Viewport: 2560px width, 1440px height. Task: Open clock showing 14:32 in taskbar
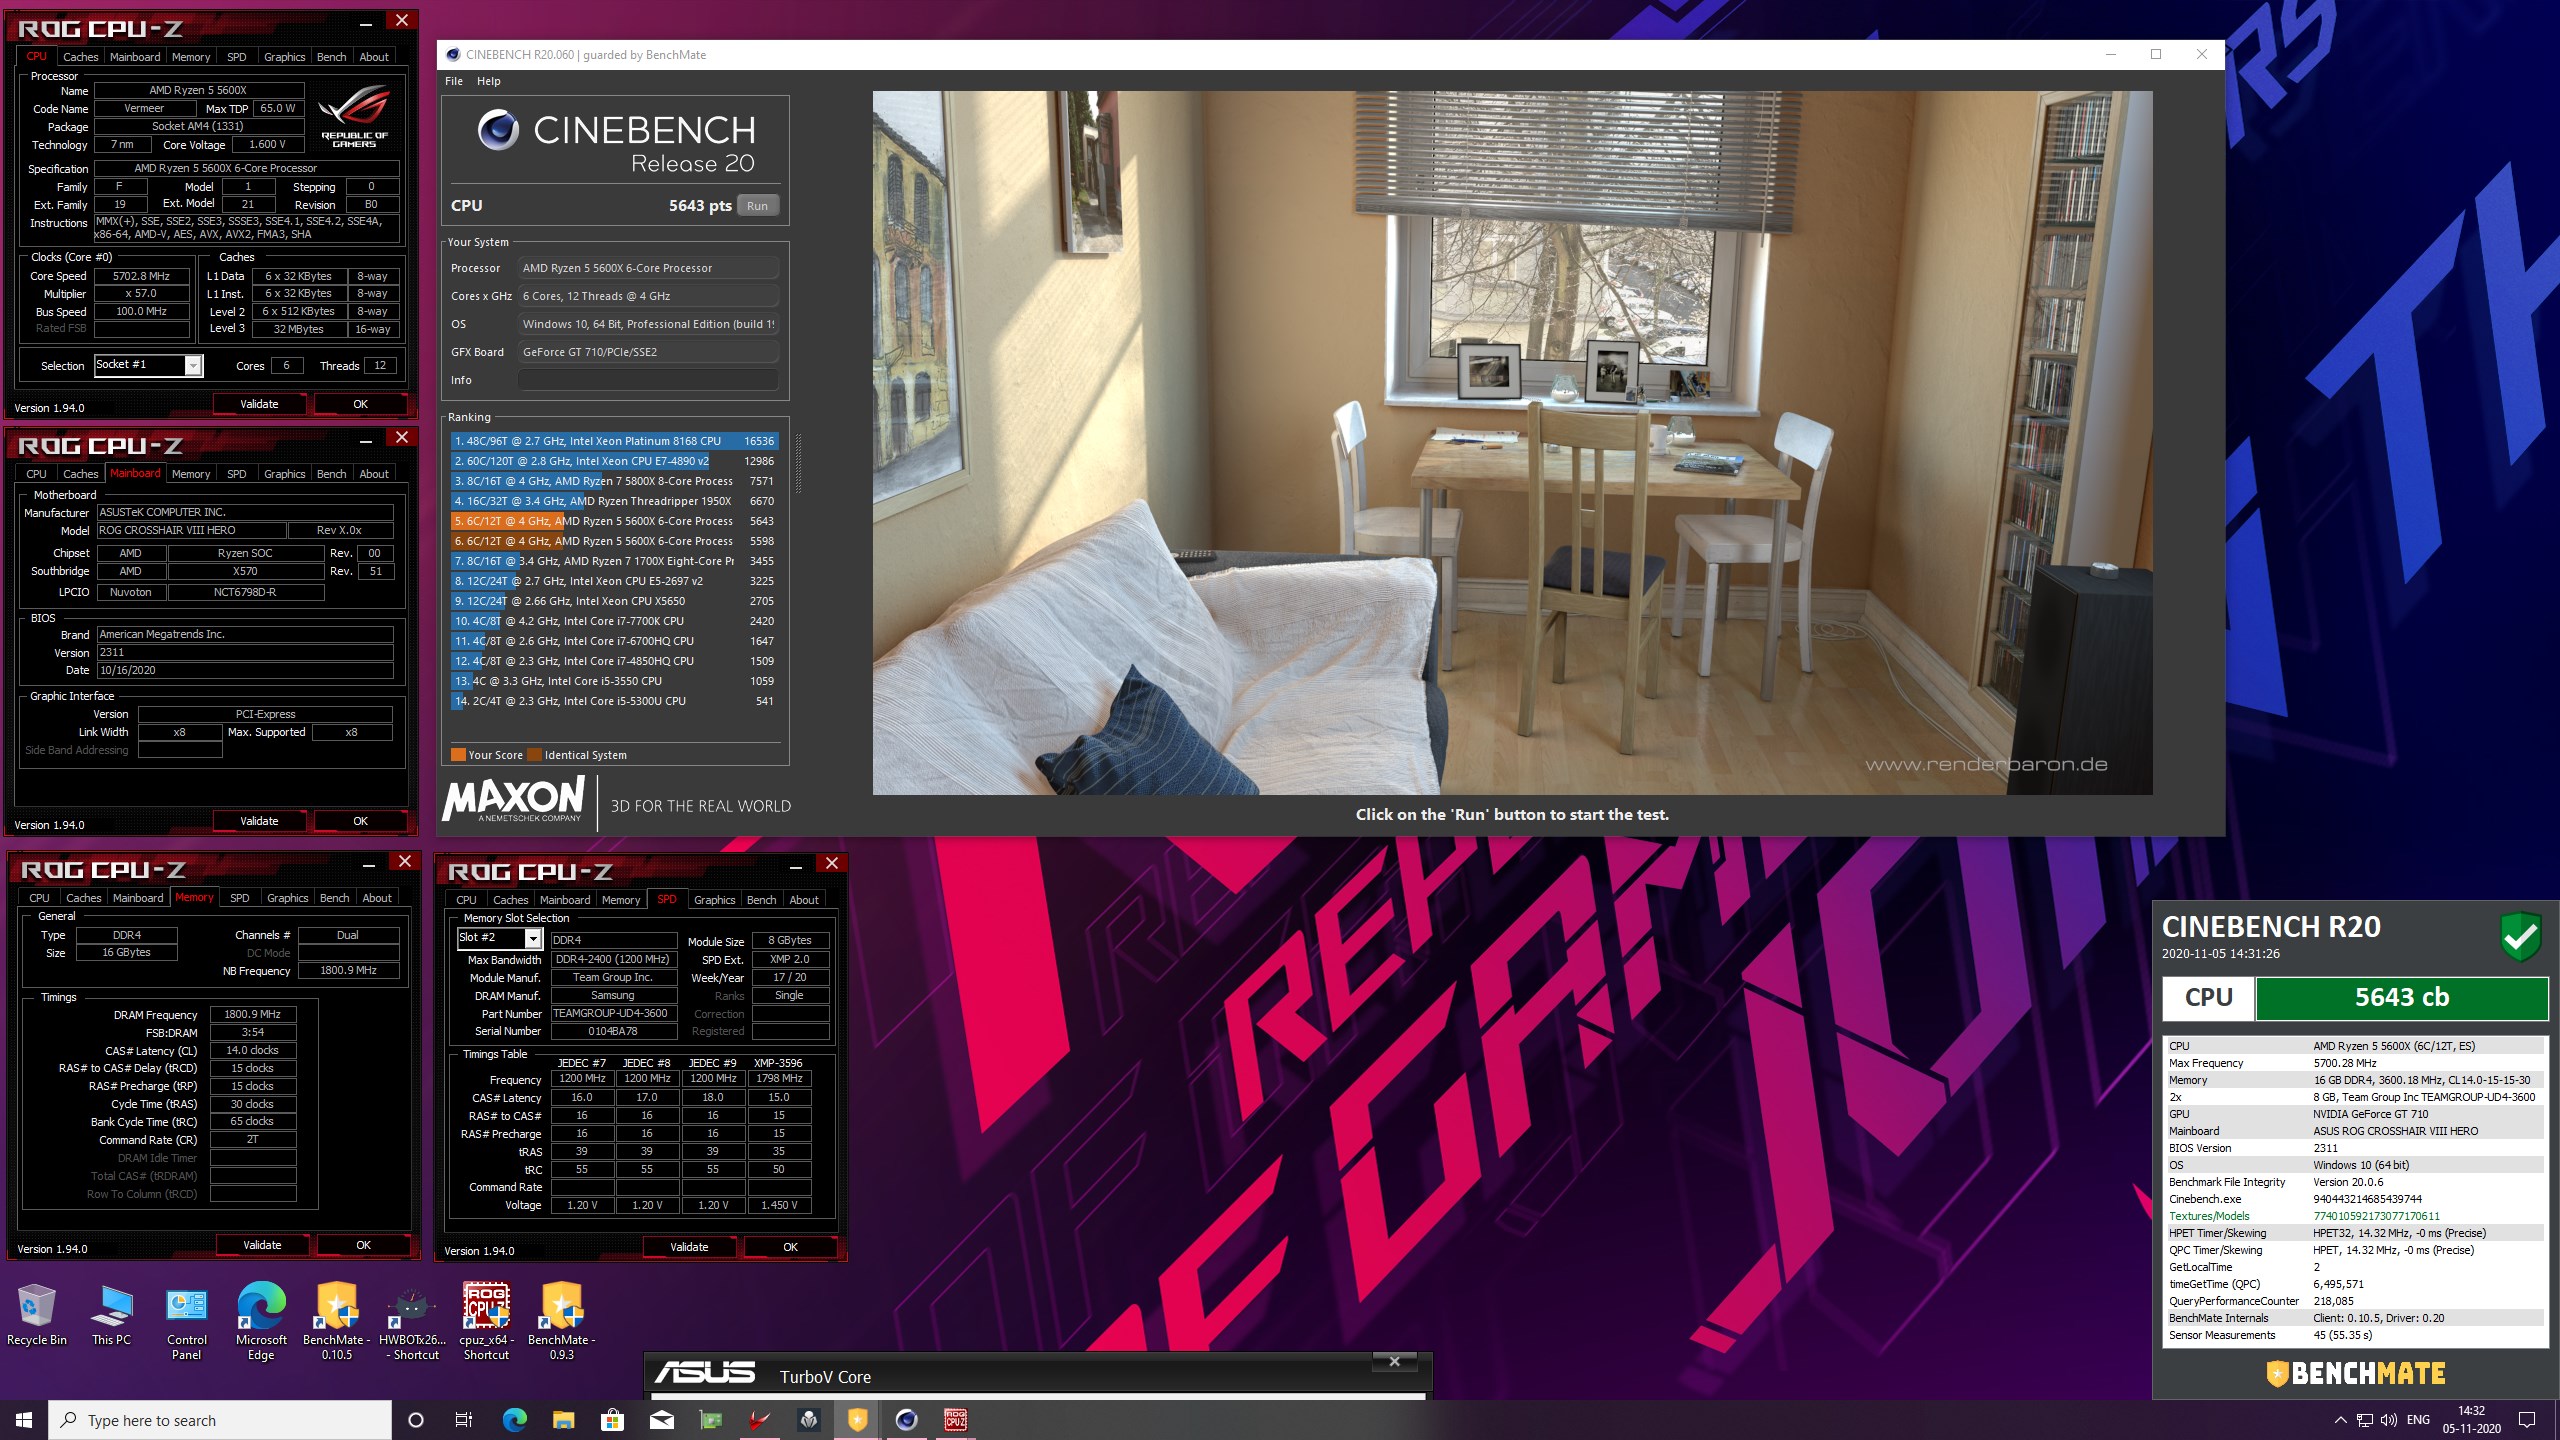coord(2472,1420)
